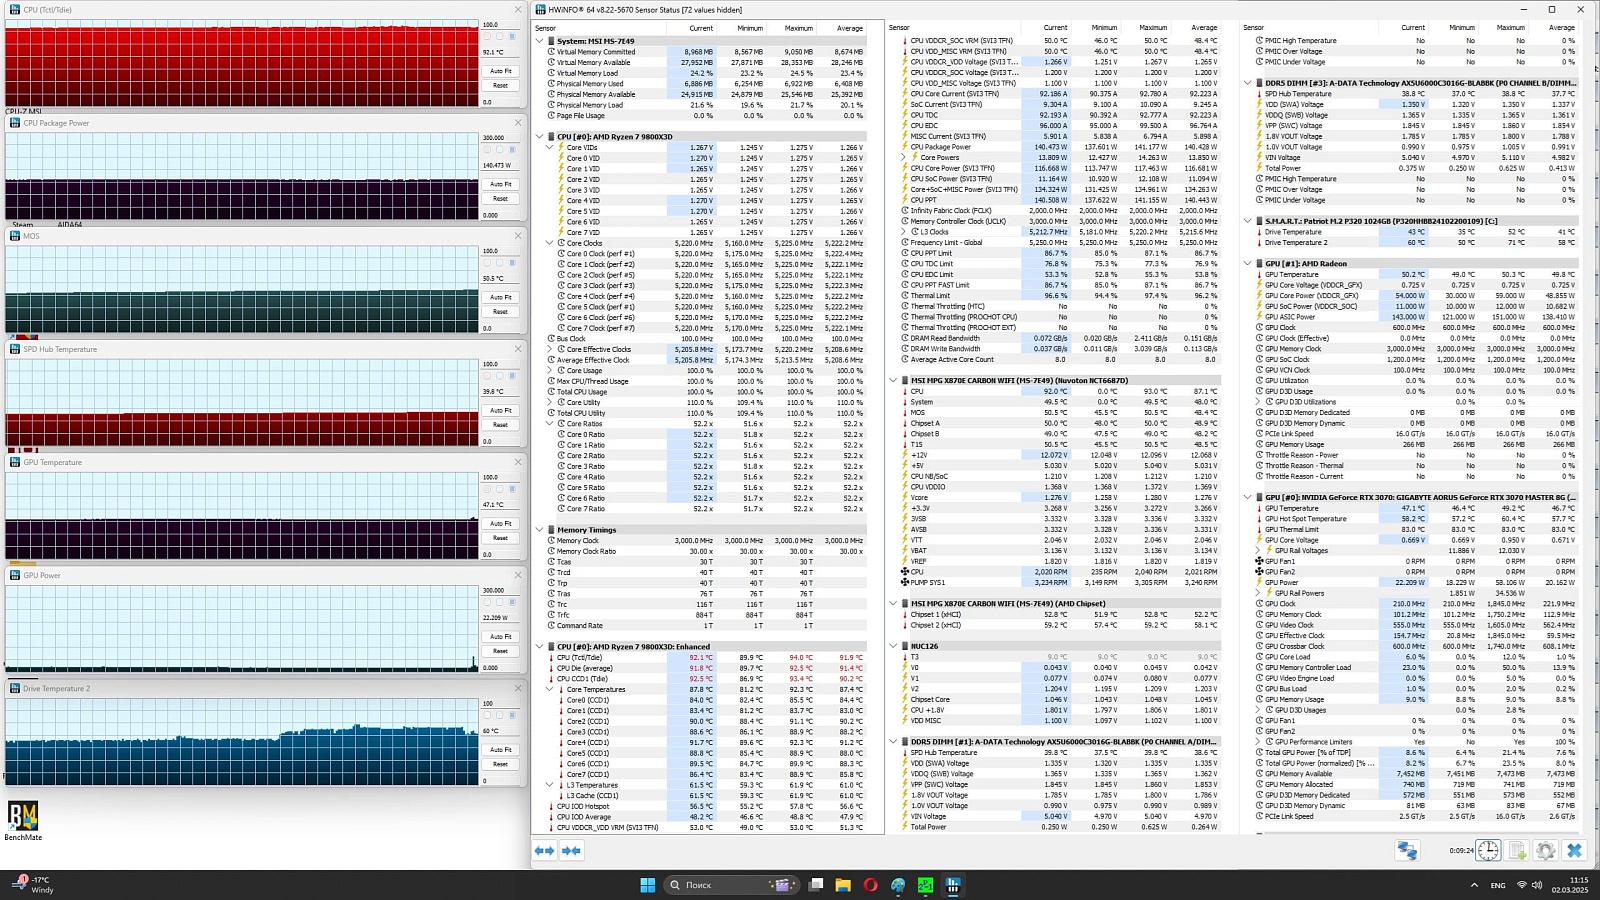The image size is (1600, 900).
Task: Collapse the Memory Timings group
Action: [x=540, y=530]
